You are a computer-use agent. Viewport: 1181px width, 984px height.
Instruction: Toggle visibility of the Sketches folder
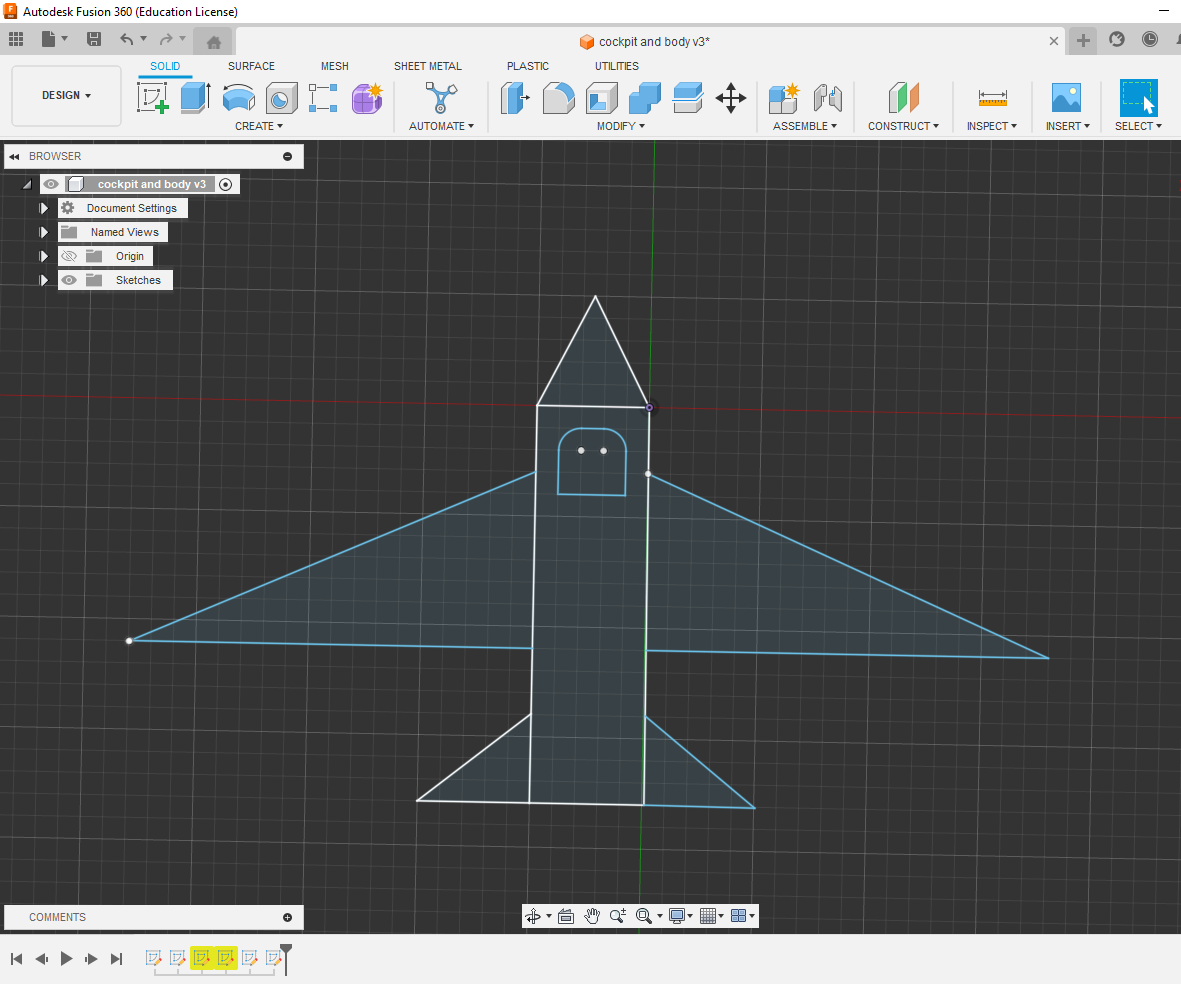click(69, 280)
